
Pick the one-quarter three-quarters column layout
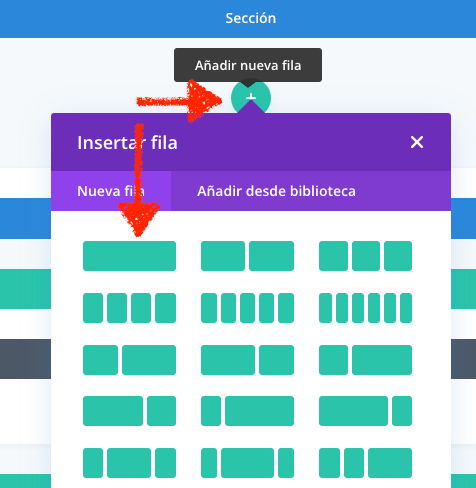pyautogui.click(x=365, y=360)
